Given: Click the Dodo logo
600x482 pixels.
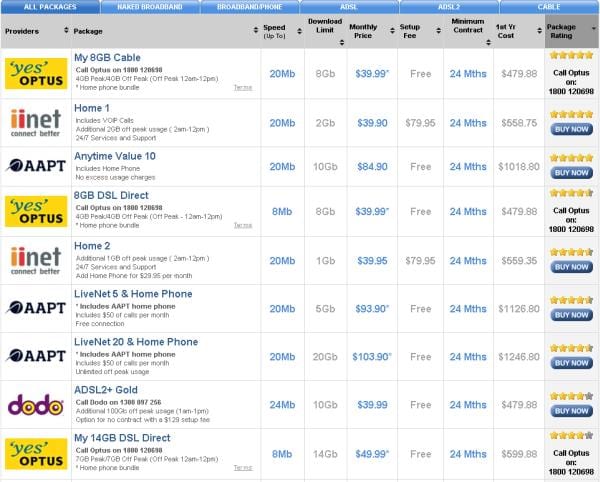Looking at the screenshot, I should (x=36, y=405).
